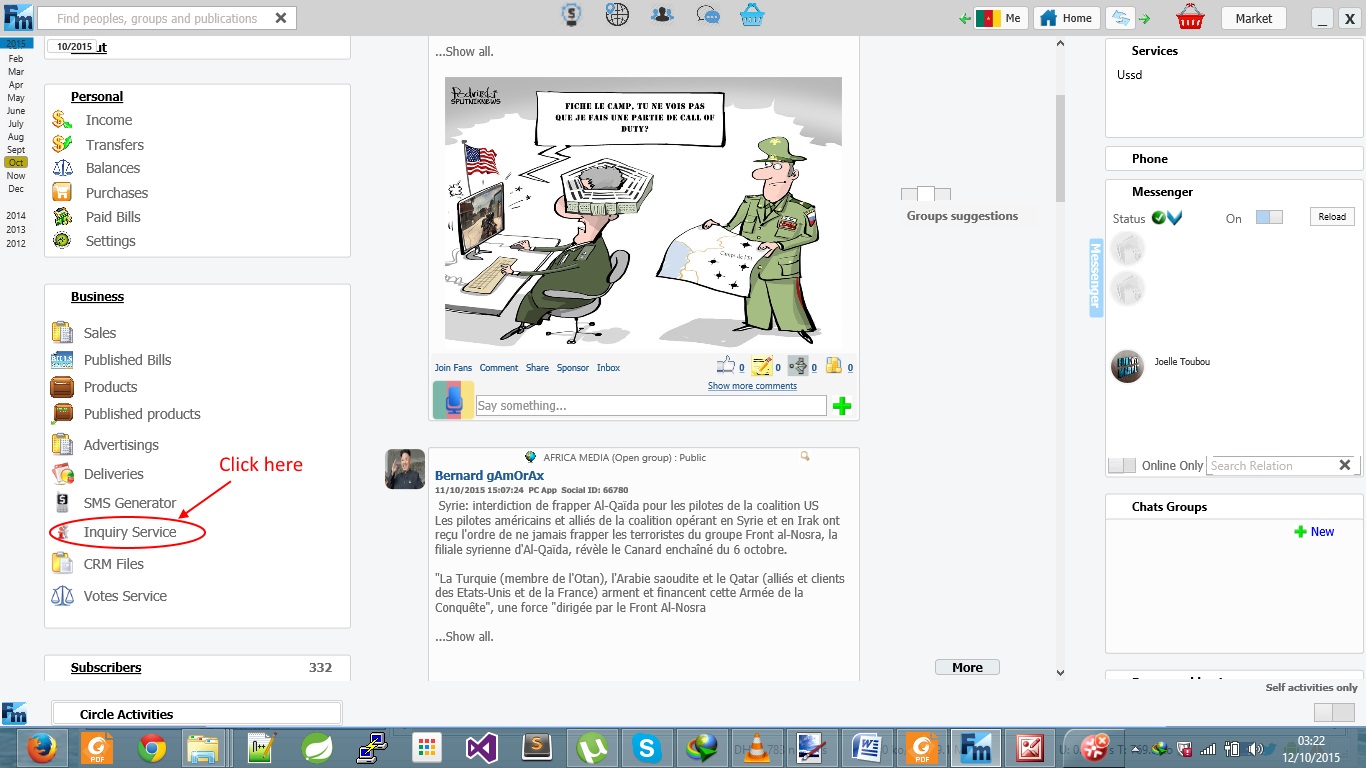Click the Comment link under the cartoon
1366x768 pixels.
point(499,368)
